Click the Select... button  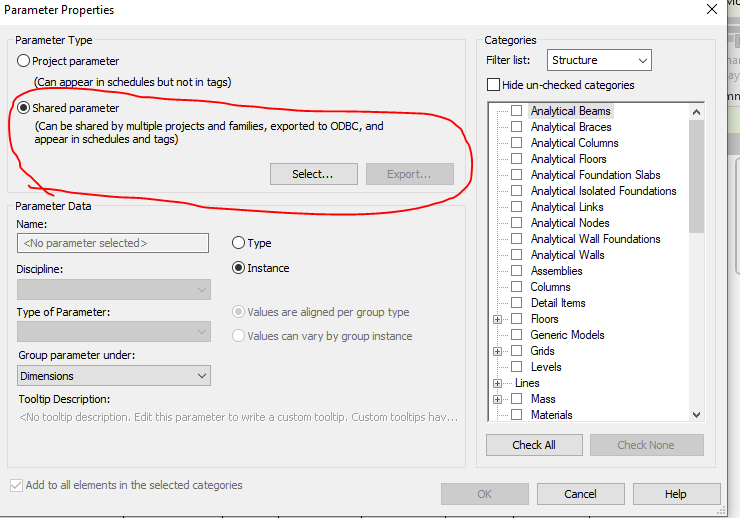(x=314, y=174)
